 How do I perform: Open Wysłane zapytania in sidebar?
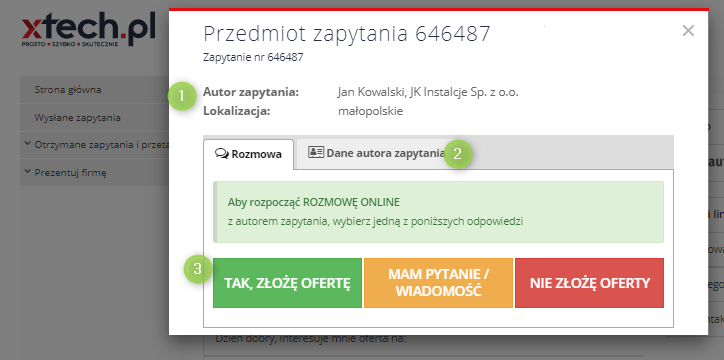click(78, 118)
